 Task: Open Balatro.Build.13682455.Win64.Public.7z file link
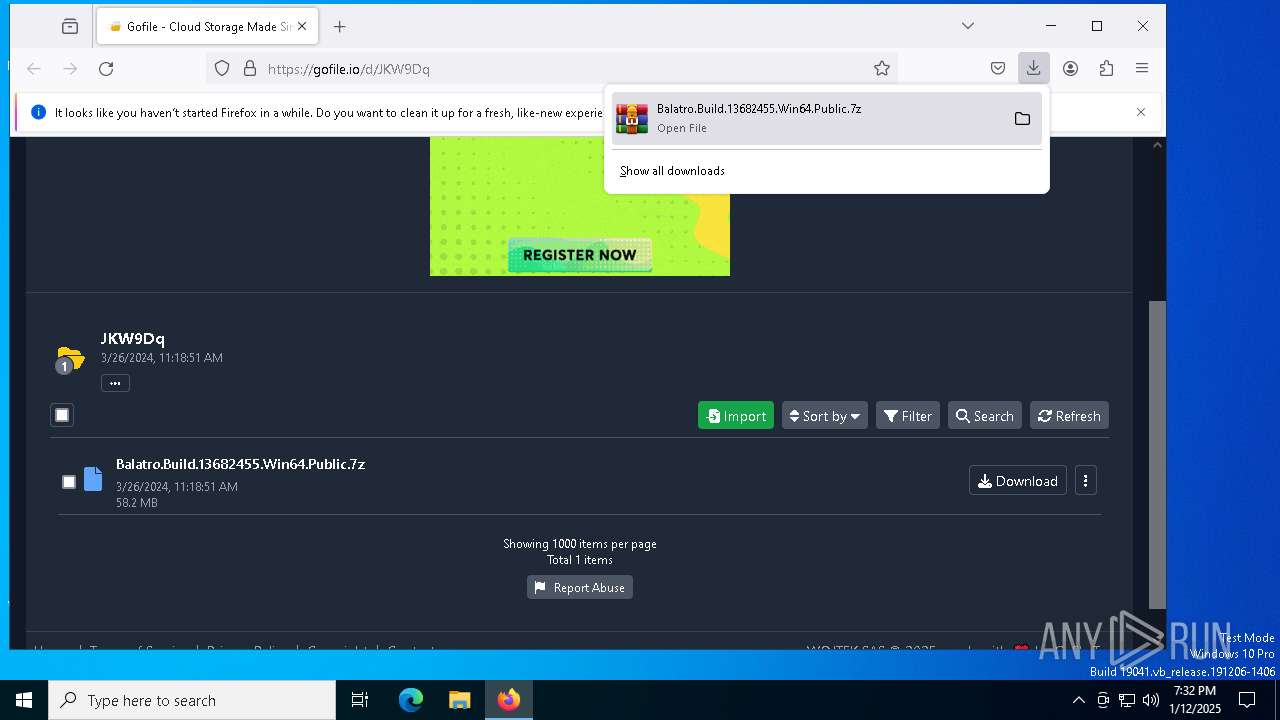[240, 464]
